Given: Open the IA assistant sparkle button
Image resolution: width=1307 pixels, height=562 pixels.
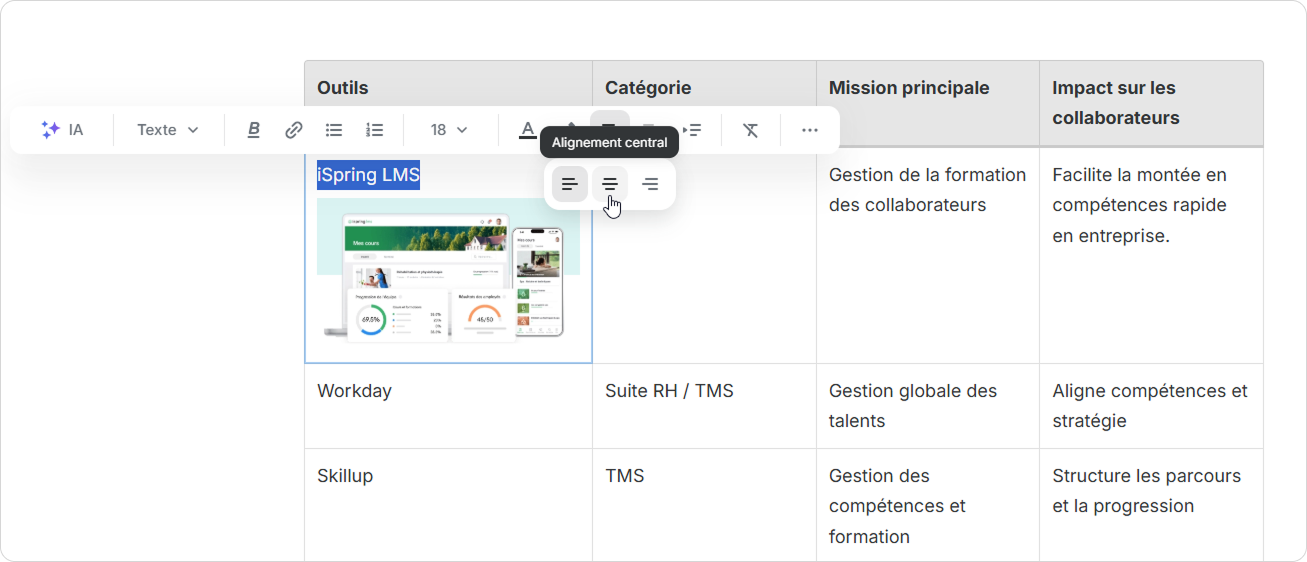Looking at the screenshot, I should point(62,130).
